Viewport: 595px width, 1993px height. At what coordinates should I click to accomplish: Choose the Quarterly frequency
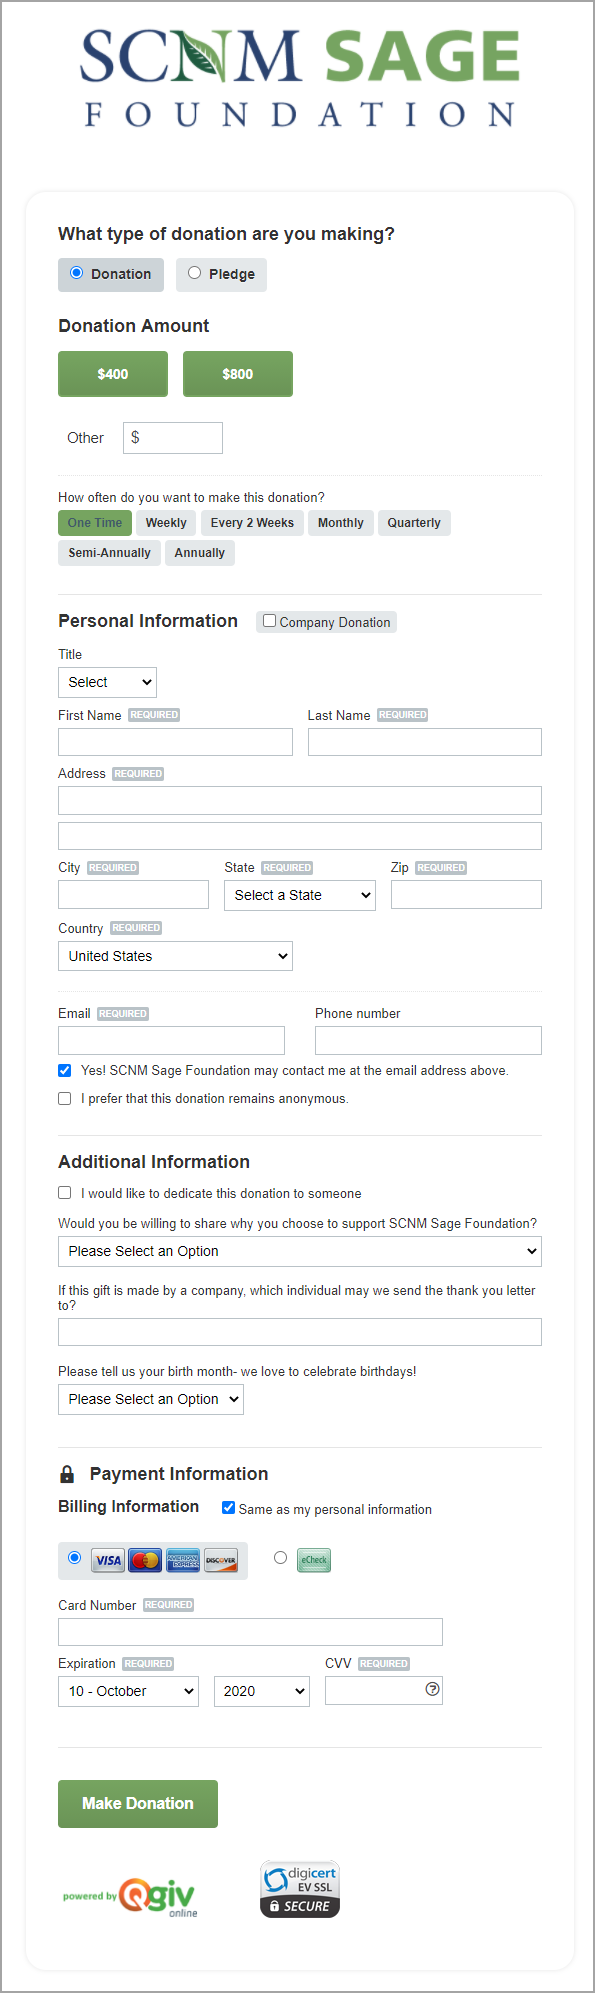pos(414,523)
